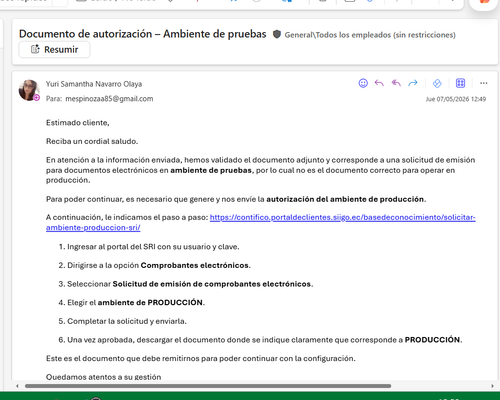Screen dimensions: 500x400
Task: Reply to all with double-arrow icon
Action: (x=396, y=83)
